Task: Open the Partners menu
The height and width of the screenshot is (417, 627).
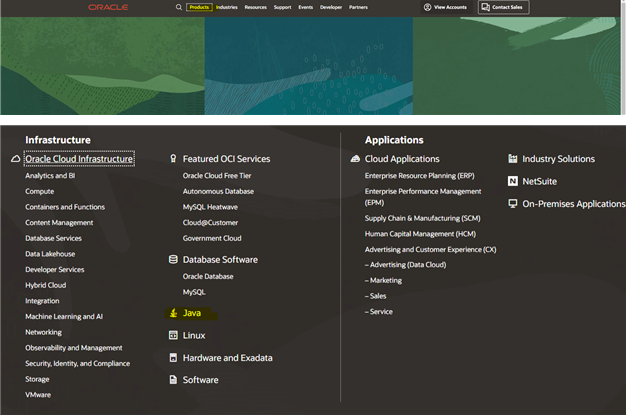Action: (x=358, y=7)
